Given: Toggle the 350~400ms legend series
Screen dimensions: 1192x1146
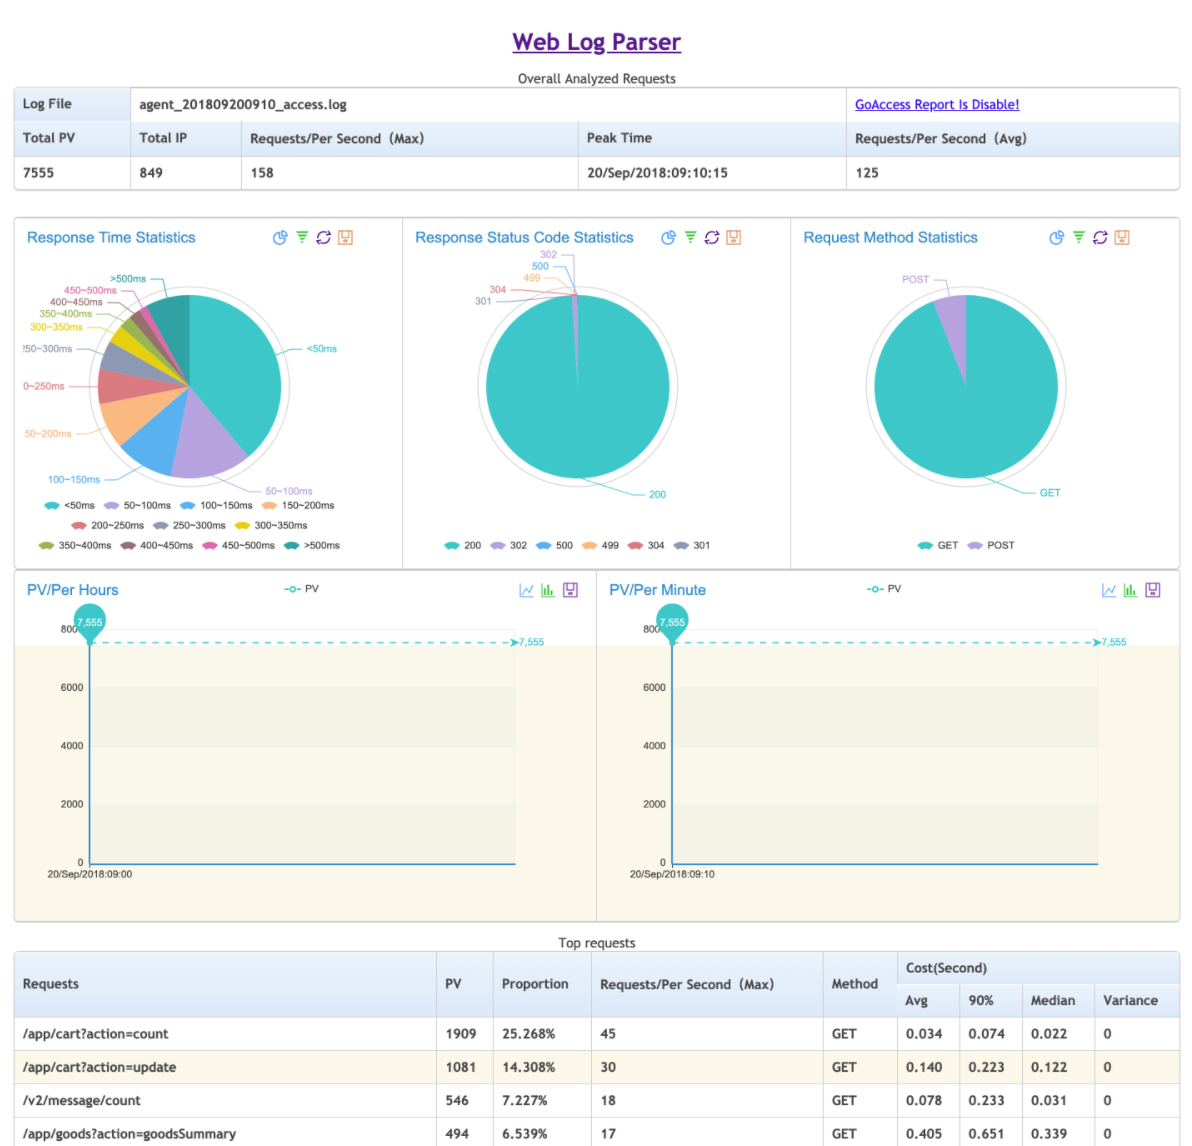Looking at the screenshot, I should pyautogui.click(x=74, y=545).
